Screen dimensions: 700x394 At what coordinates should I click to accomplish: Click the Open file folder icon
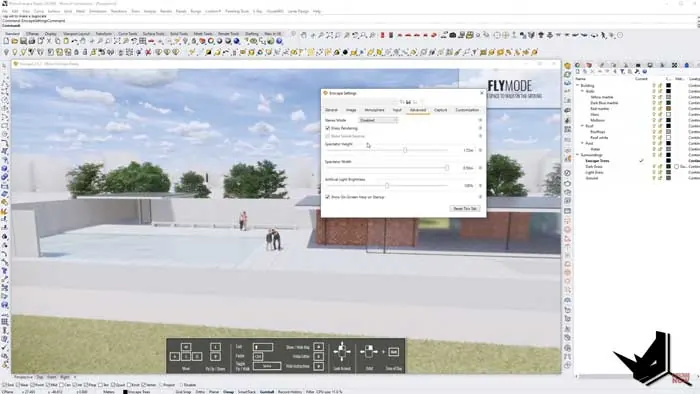tap(15, 41)
